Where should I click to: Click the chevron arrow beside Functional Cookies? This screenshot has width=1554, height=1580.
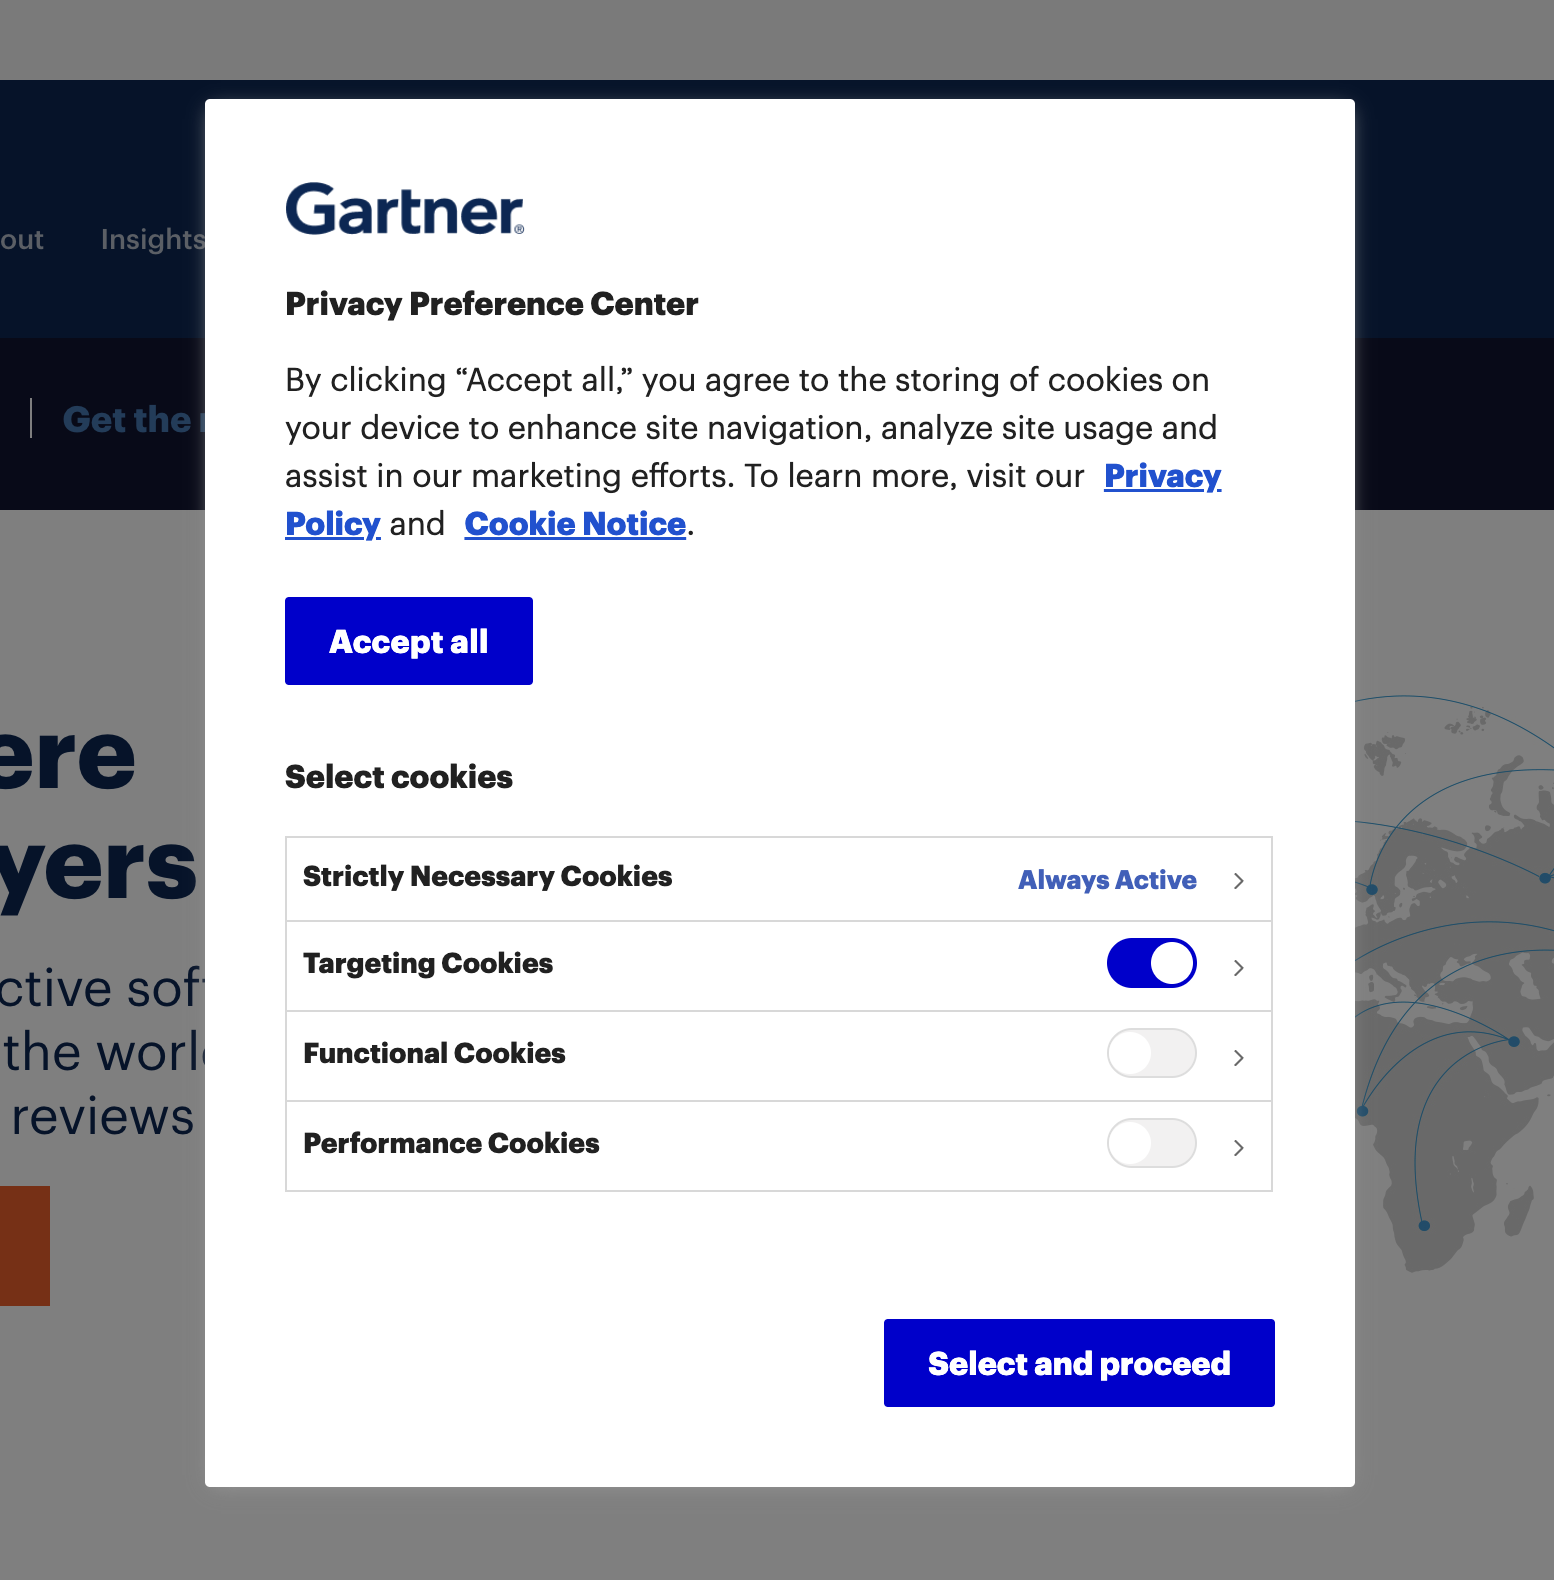(1238, 1058)
